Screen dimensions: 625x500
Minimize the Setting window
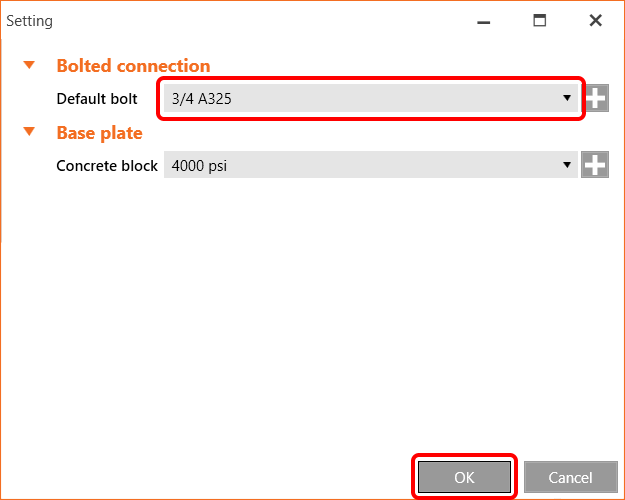pyautogui.click(x=483, y=20)
